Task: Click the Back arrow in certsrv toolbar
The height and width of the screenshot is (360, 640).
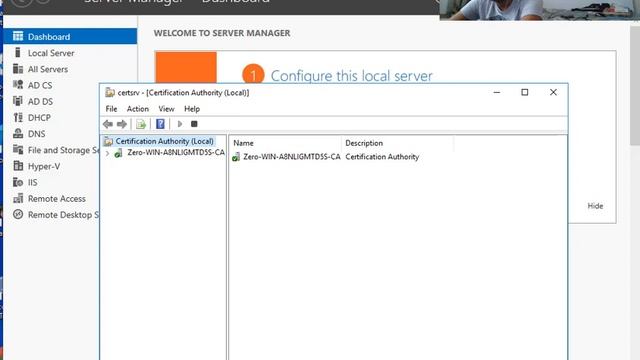Action: [x=108, y=124]
